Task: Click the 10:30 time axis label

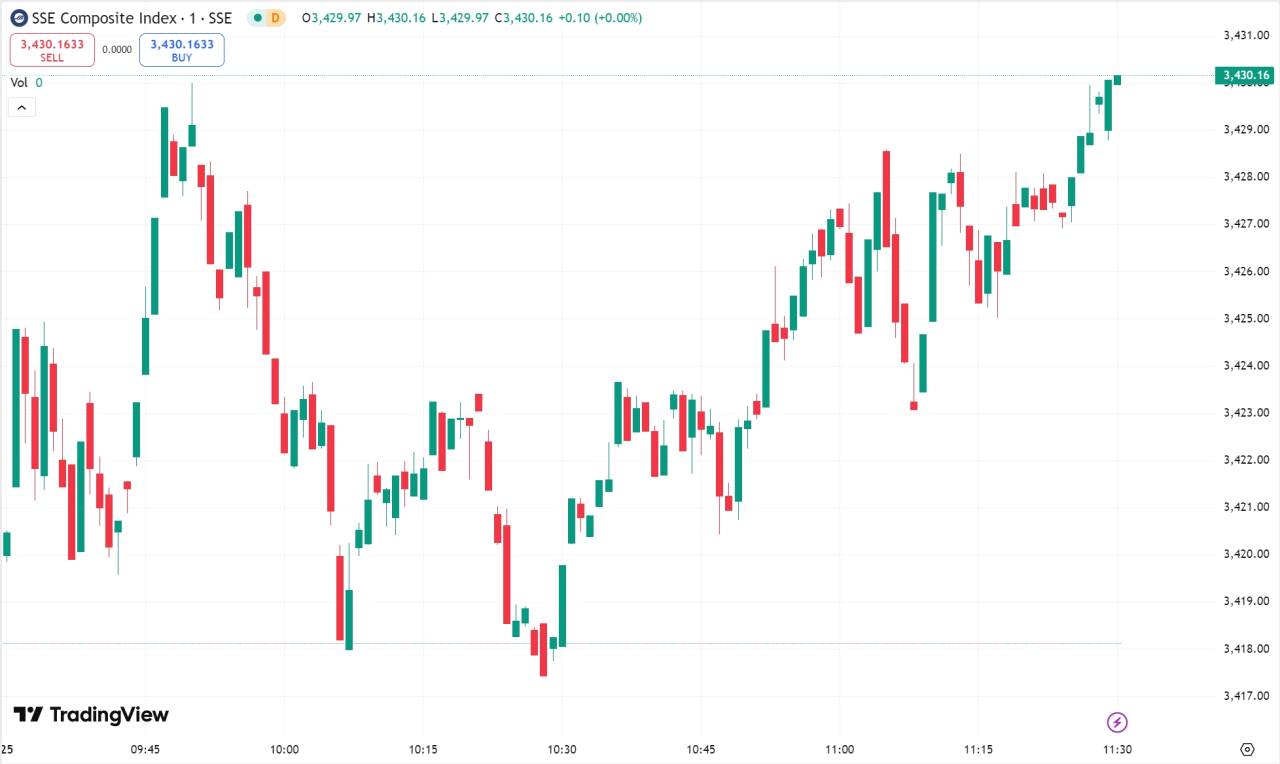Action: click(x=562, y=749)
